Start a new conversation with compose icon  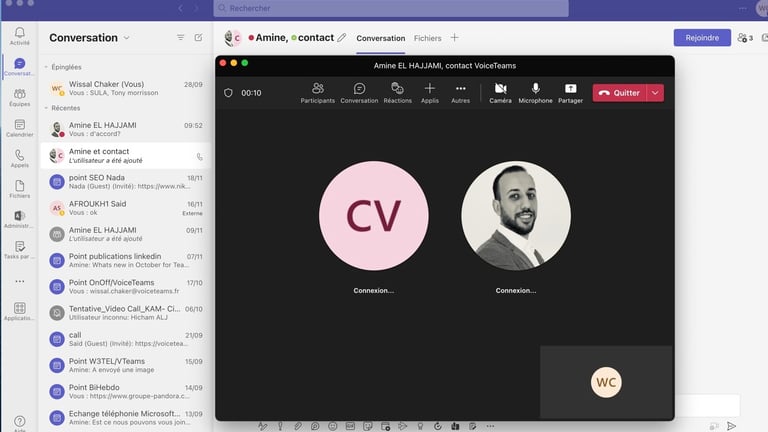pos(198,38)
